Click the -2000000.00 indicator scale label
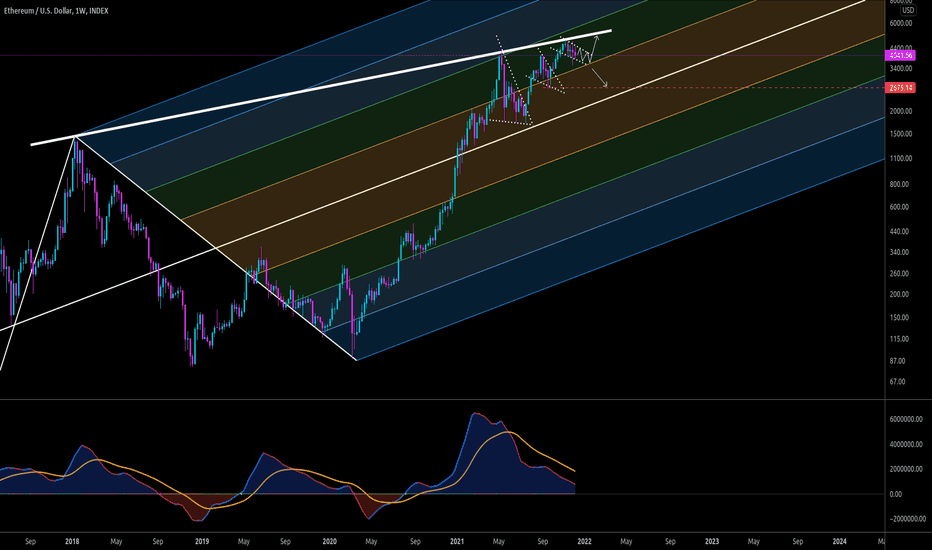The height and width of the screenshot is (550, 932). pyautogui.click(x=908, y=519)
